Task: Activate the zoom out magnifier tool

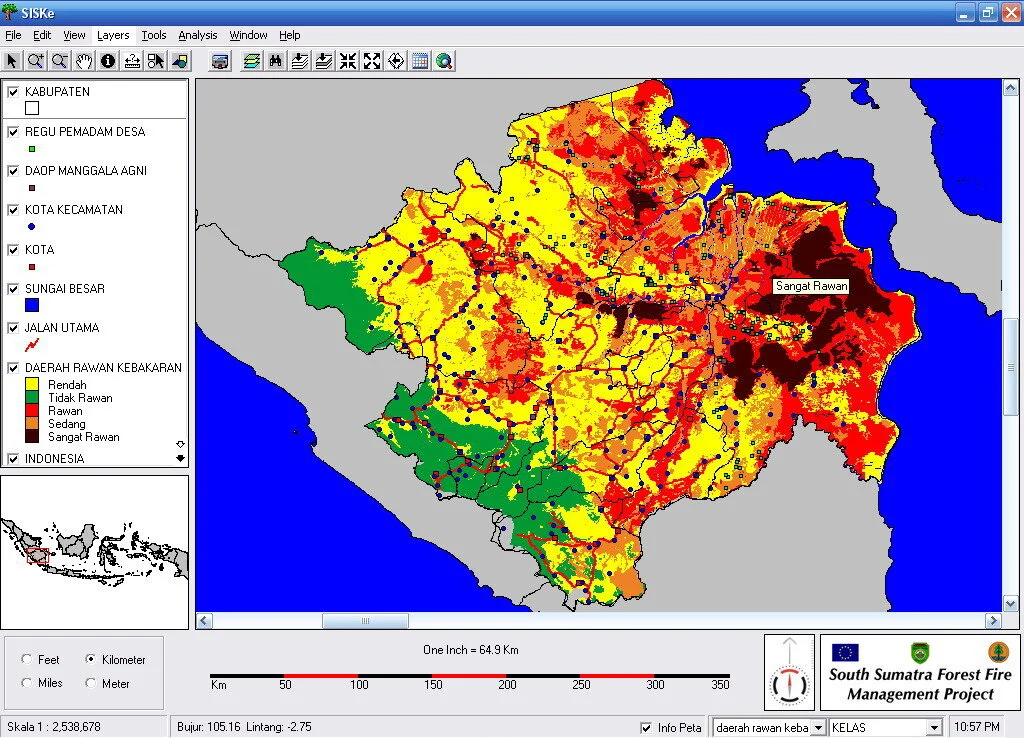Action: point(60,61)
